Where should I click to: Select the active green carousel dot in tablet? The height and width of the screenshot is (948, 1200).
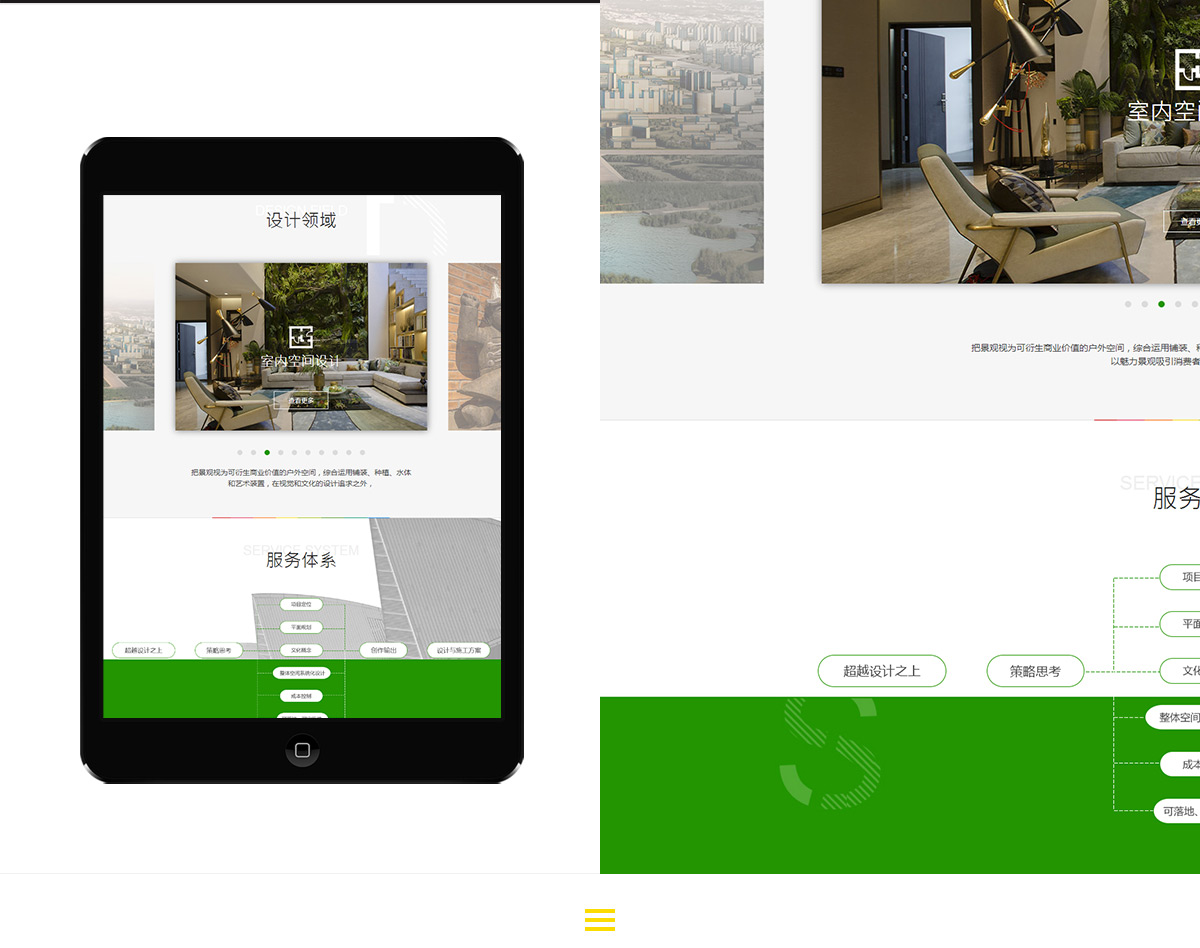tap(267, 452)
